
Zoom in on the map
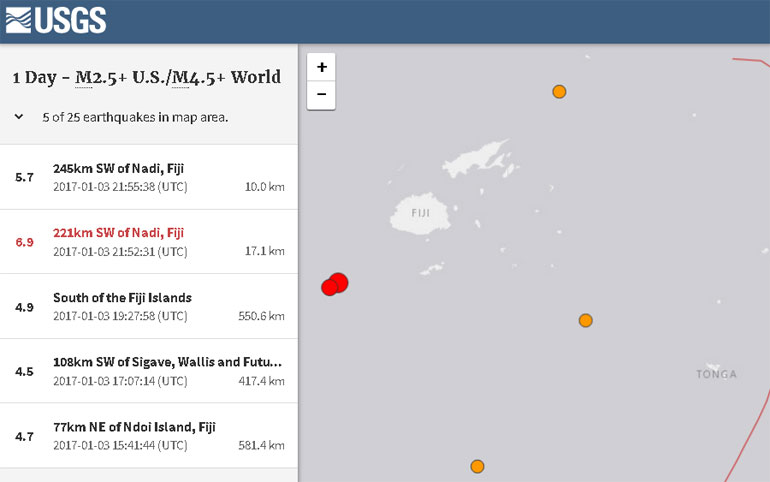pyautogui.click(x=321, y=67)
